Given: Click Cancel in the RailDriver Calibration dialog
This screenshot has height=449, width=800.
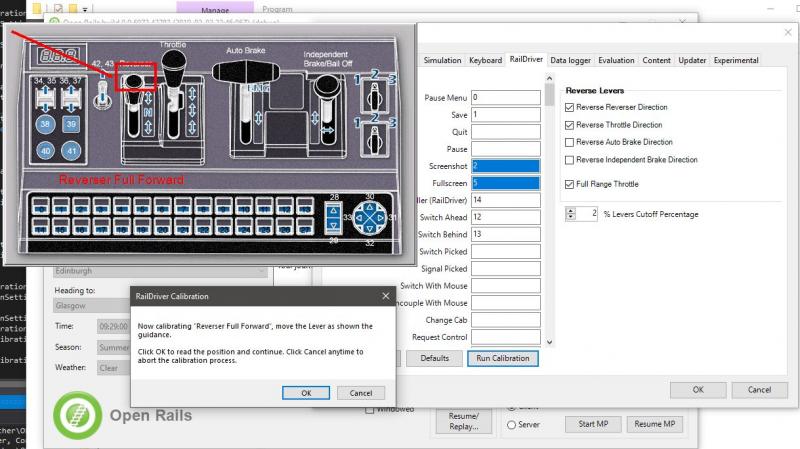Looking at the screenshot, I should (x=361, y=393).
